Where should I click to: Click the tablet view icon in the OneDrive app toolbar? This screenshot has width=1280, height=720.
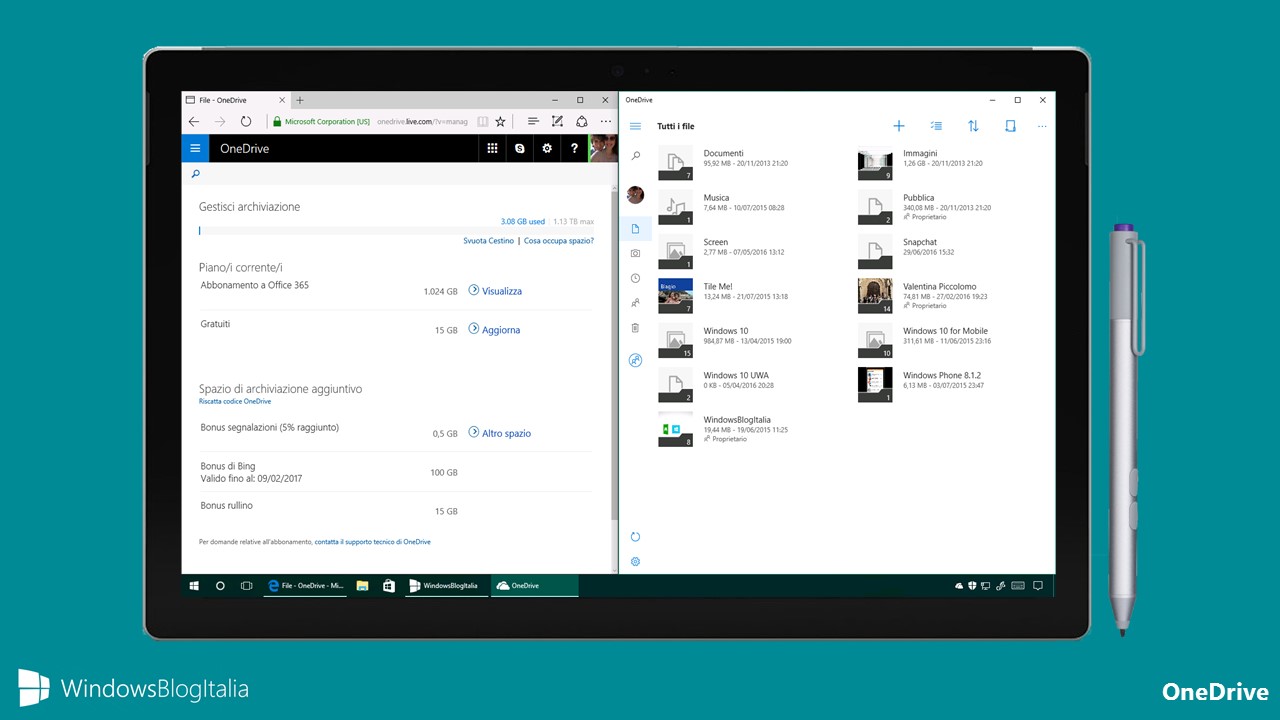tap(1010, 126)
